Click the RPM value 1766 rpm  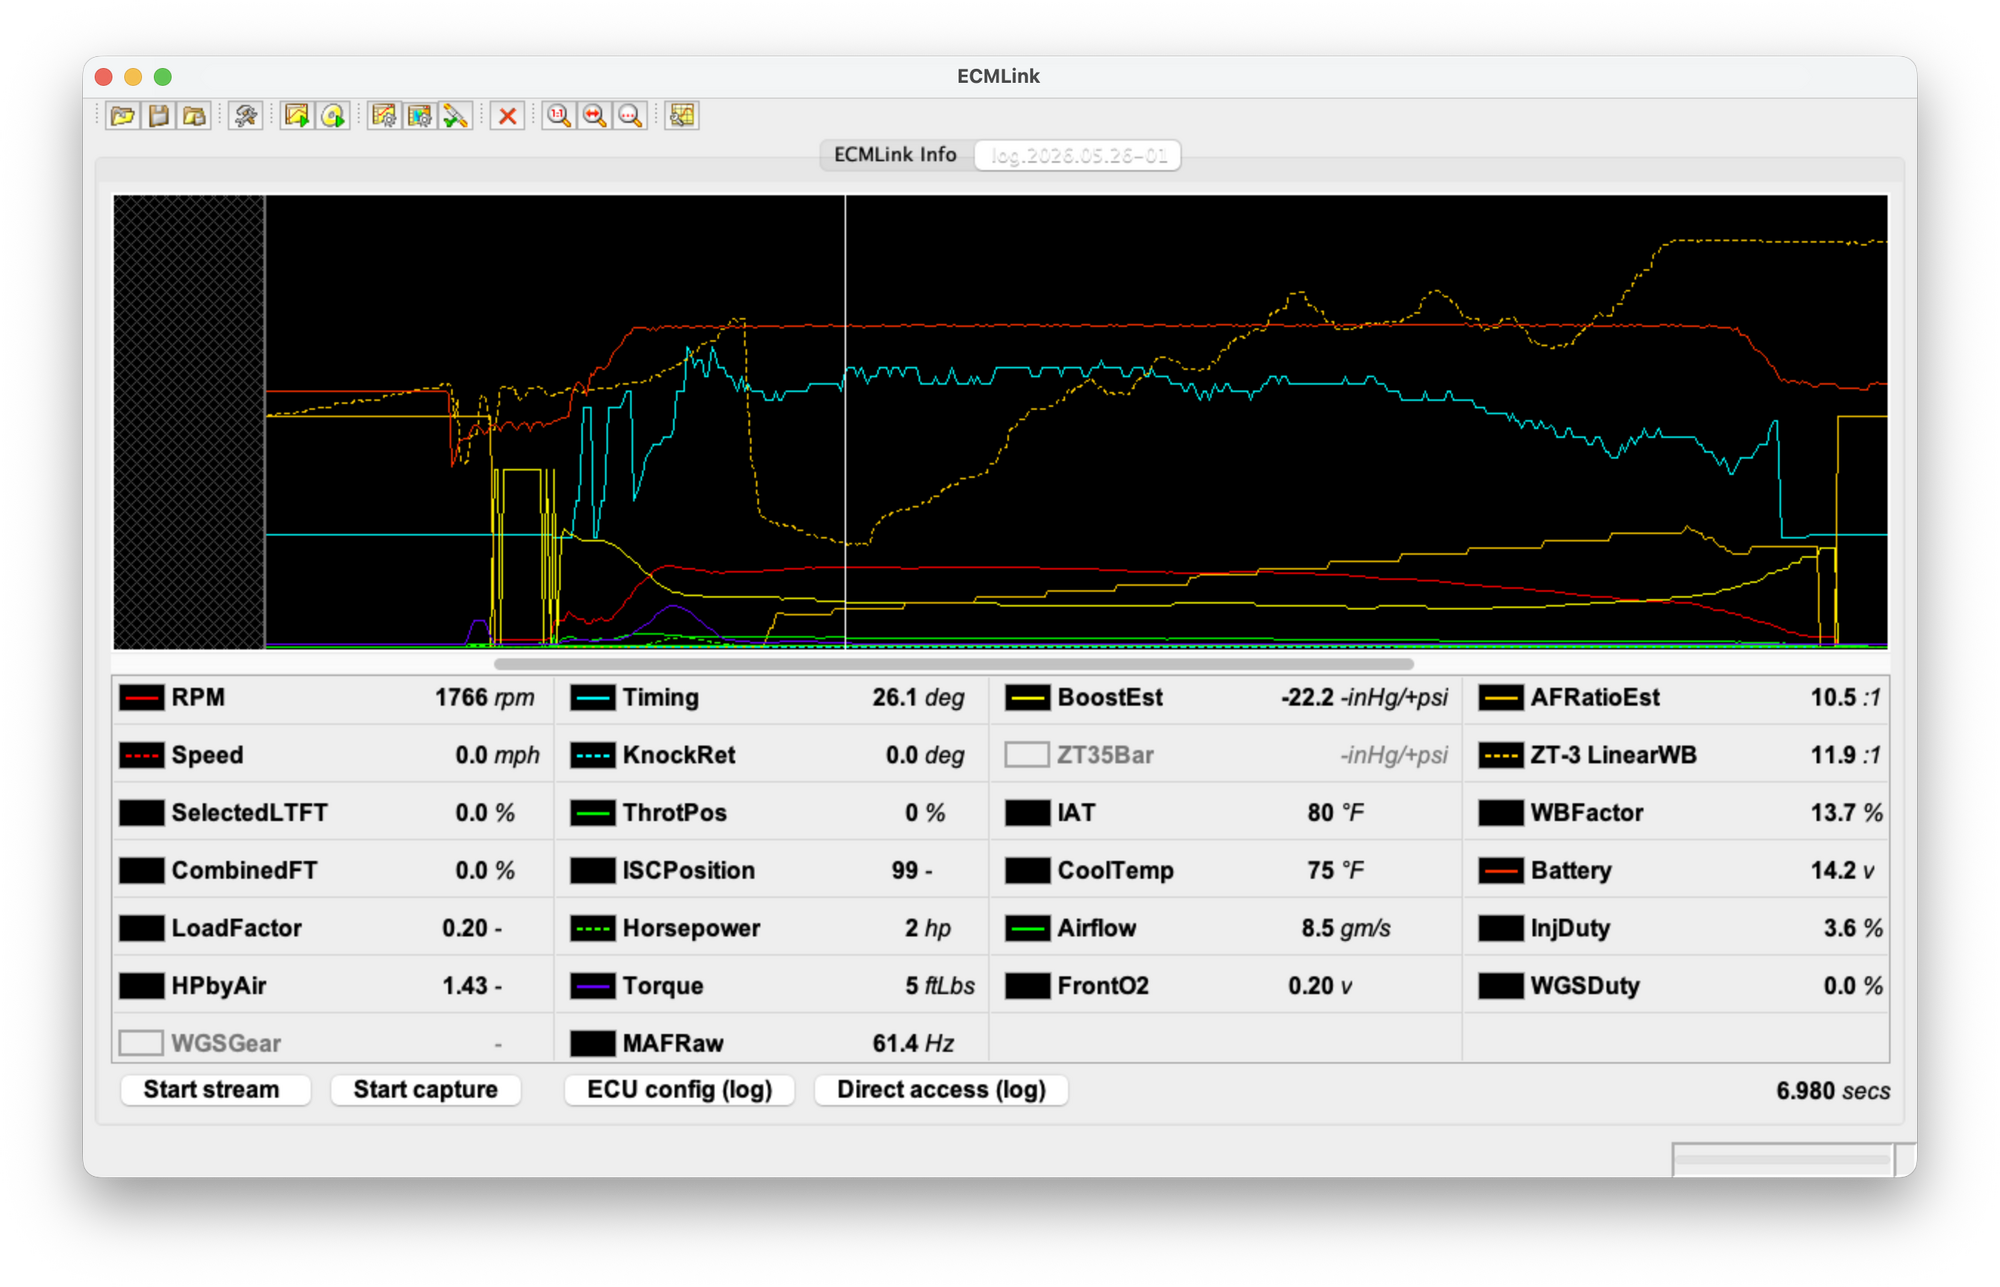[484, 697]
